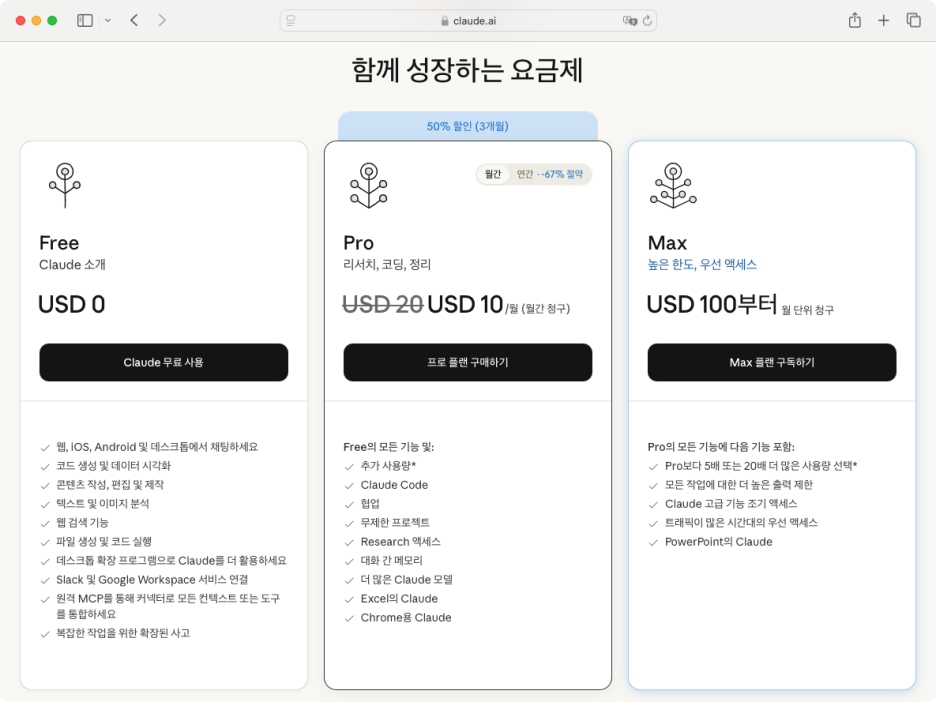Select the 월간 monthly billing toggle
This screenshot has height=702, width=936.
(492, 174)
